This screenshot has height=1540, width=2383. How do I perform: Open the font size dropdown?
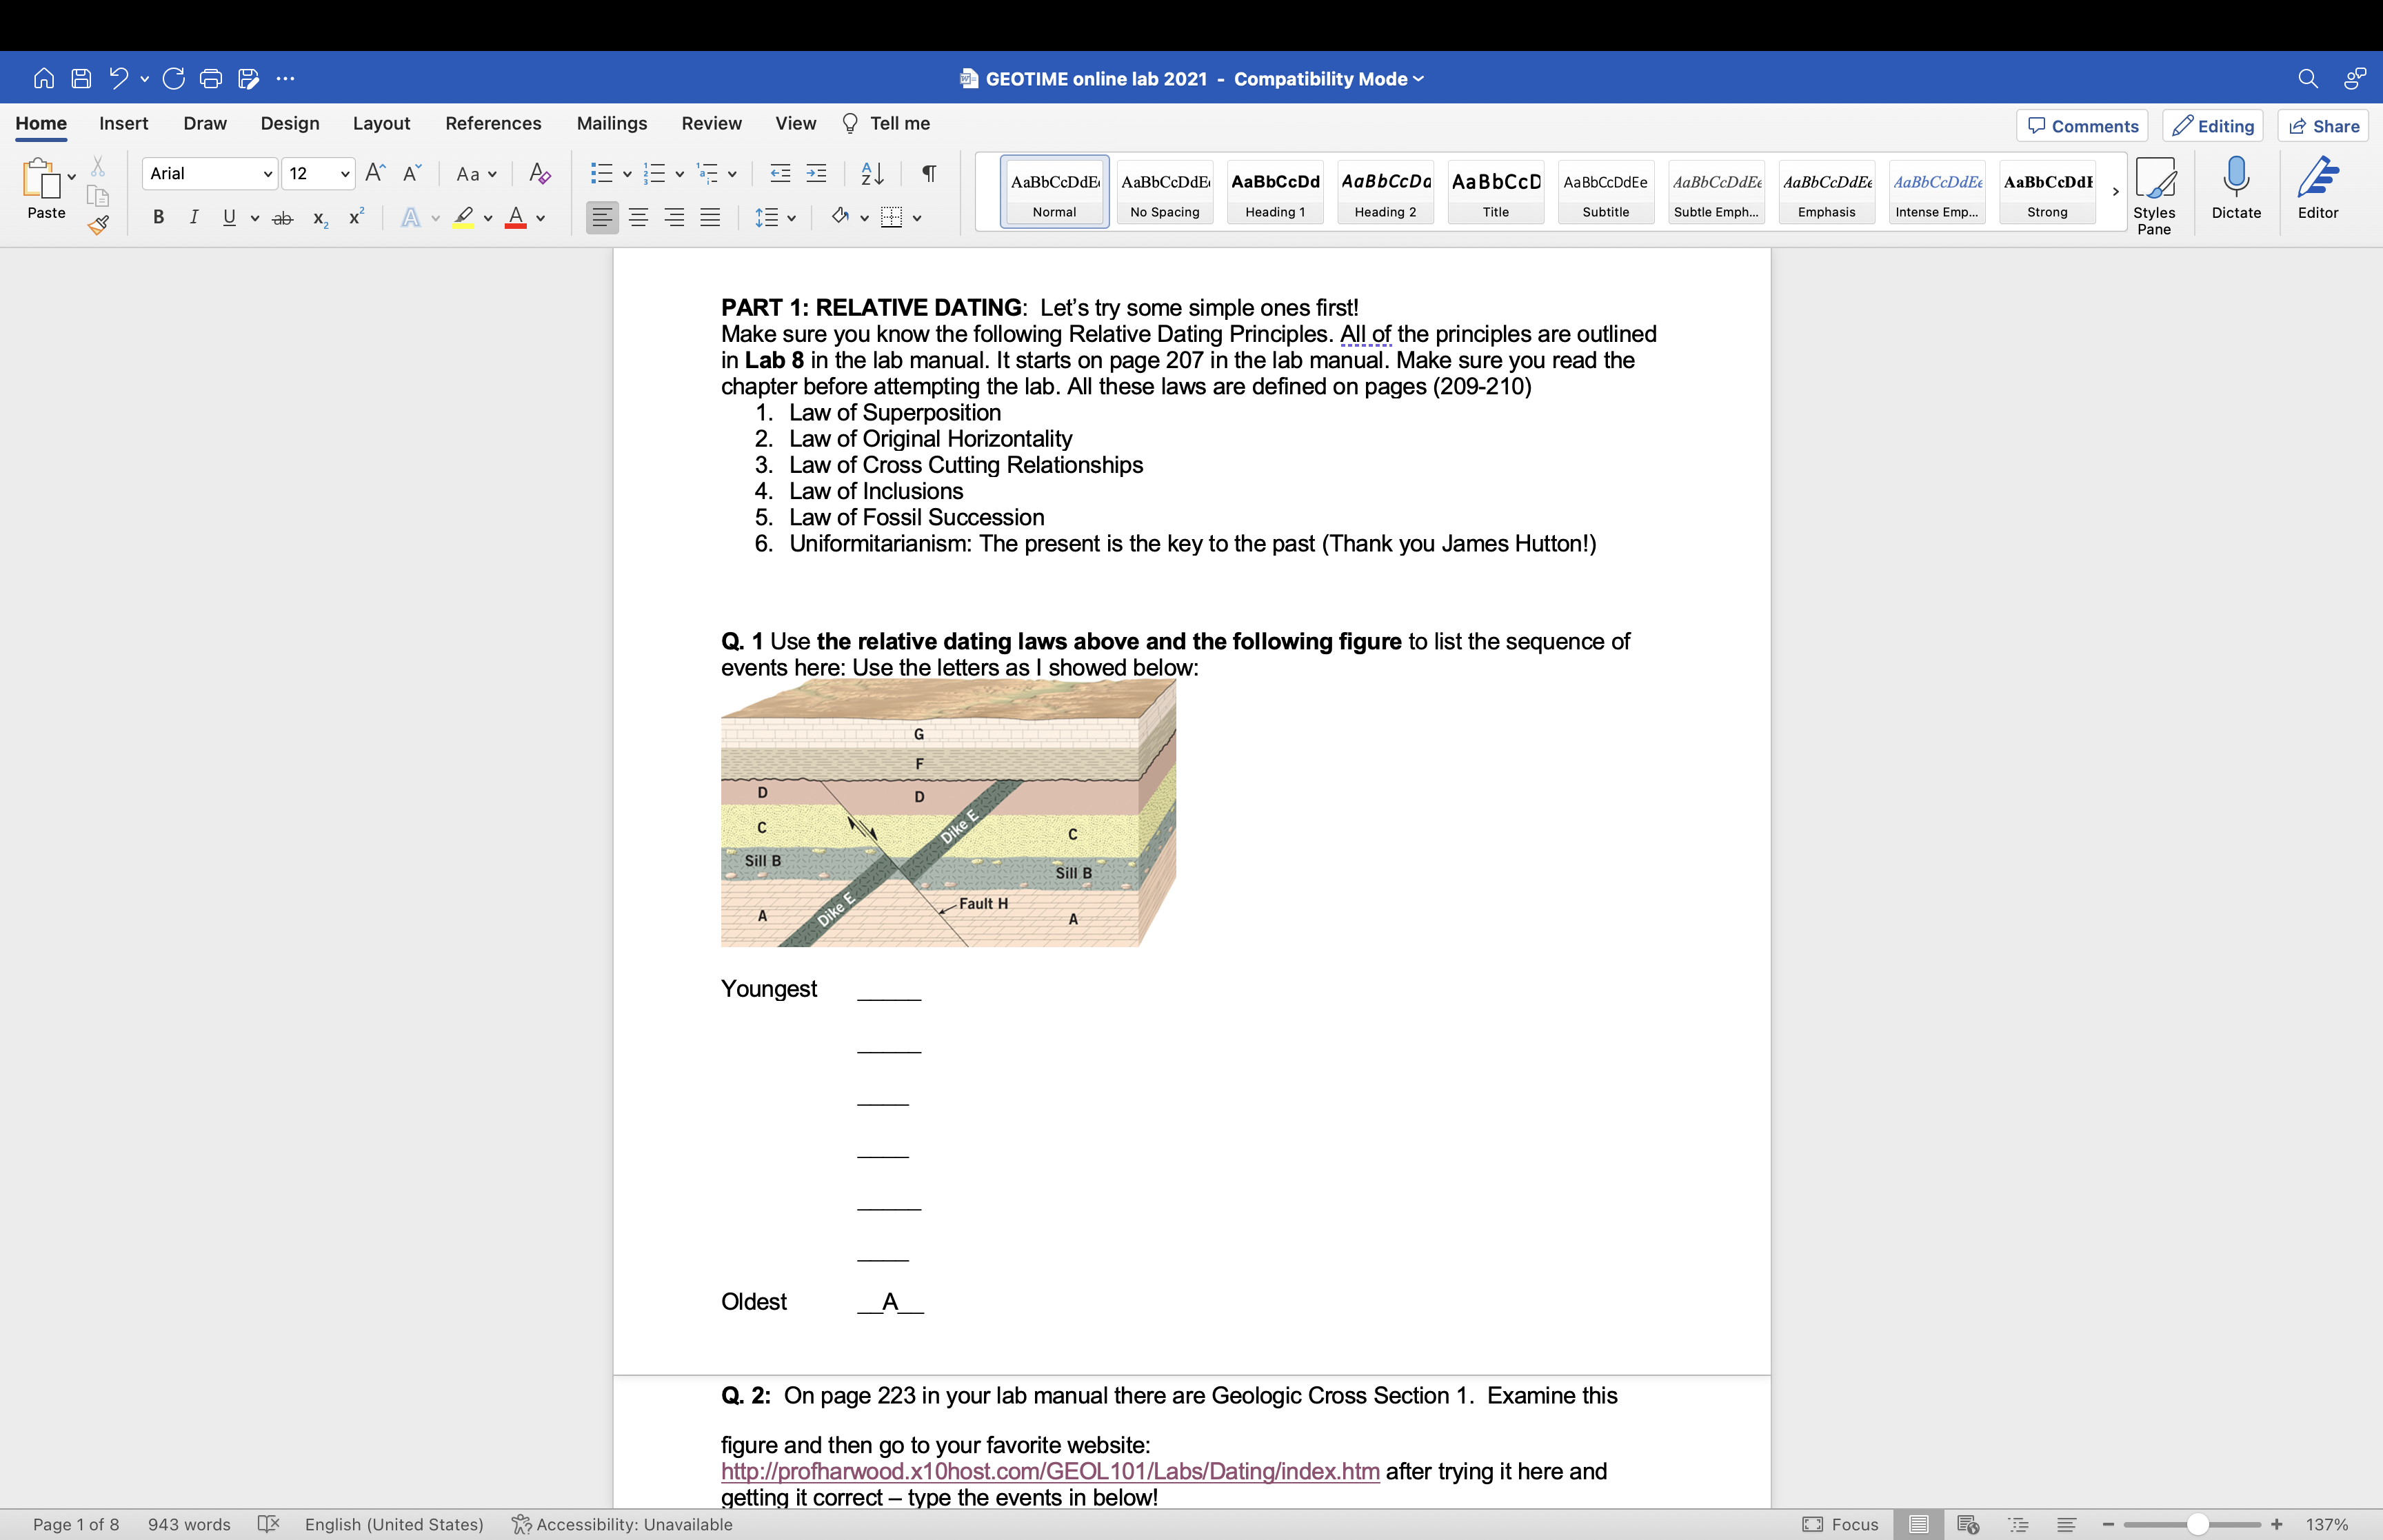(344, 174)
